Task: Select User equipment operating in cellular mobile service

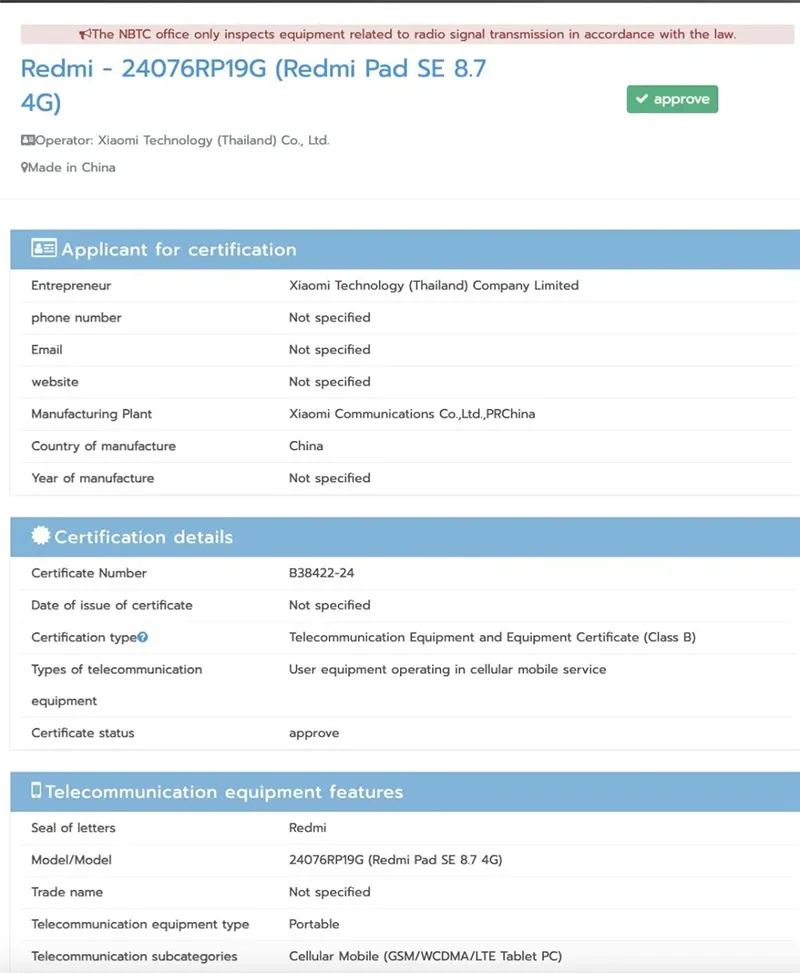Action: coord(447,670)
